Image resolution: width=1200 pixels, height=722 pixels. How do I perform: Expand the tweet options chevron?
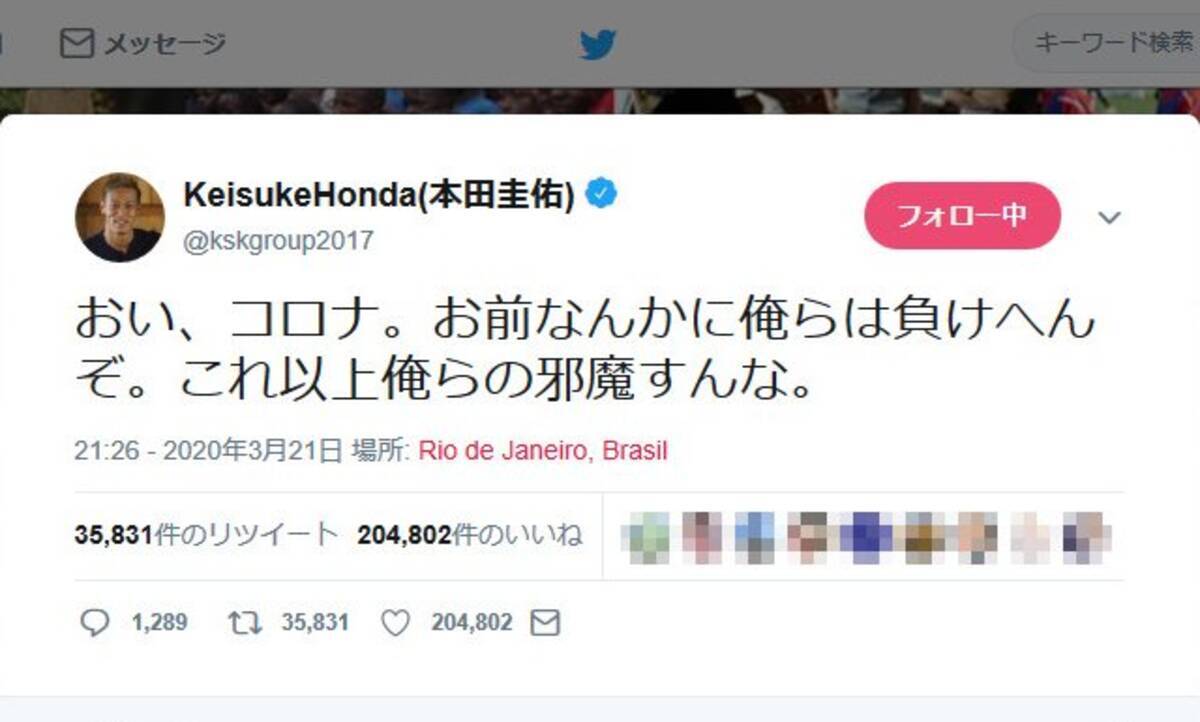pyautogui.click(x=1109, y=218)
